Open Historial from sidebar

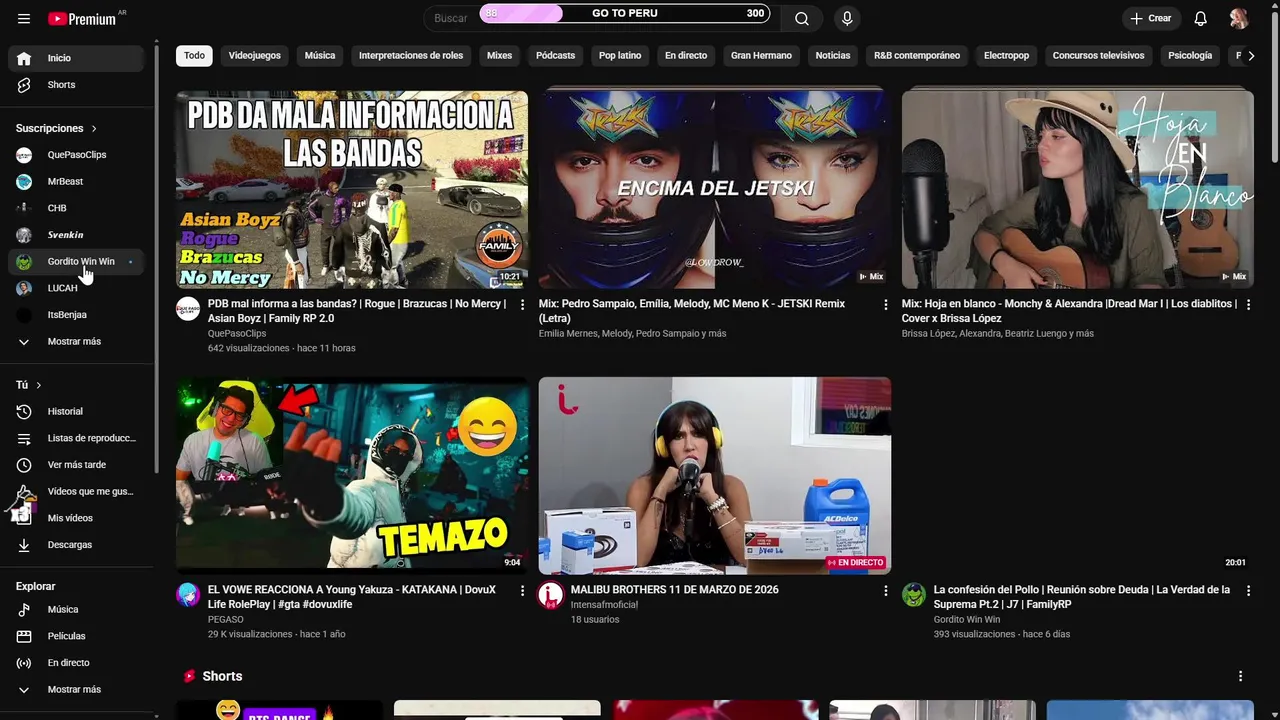point(76,412)
